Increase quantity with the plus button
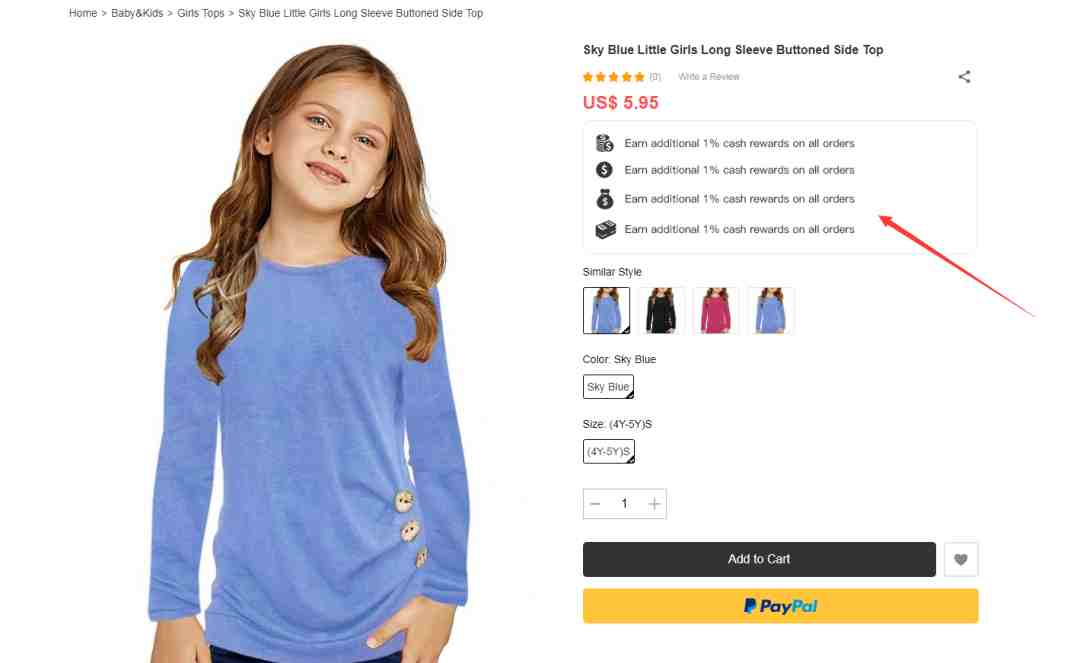Viewport: 1080px width, 663px height. [x=654, y=504]
